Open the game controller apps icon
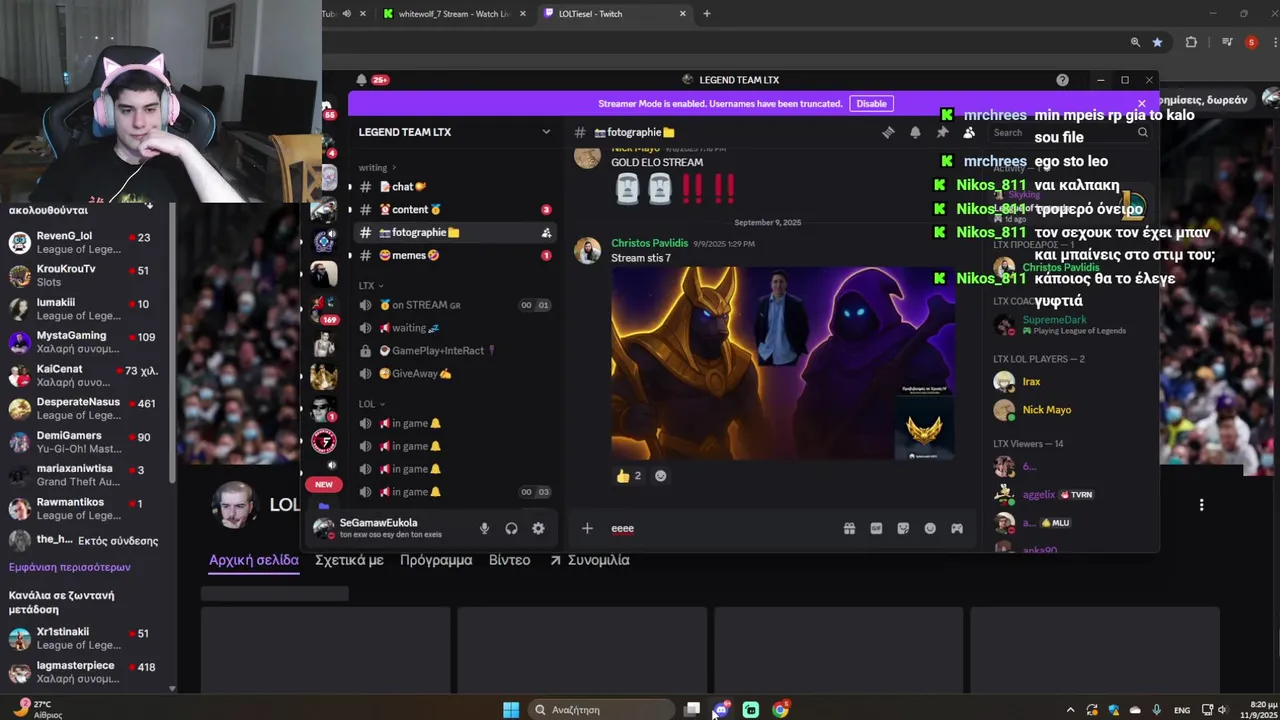 957,528
